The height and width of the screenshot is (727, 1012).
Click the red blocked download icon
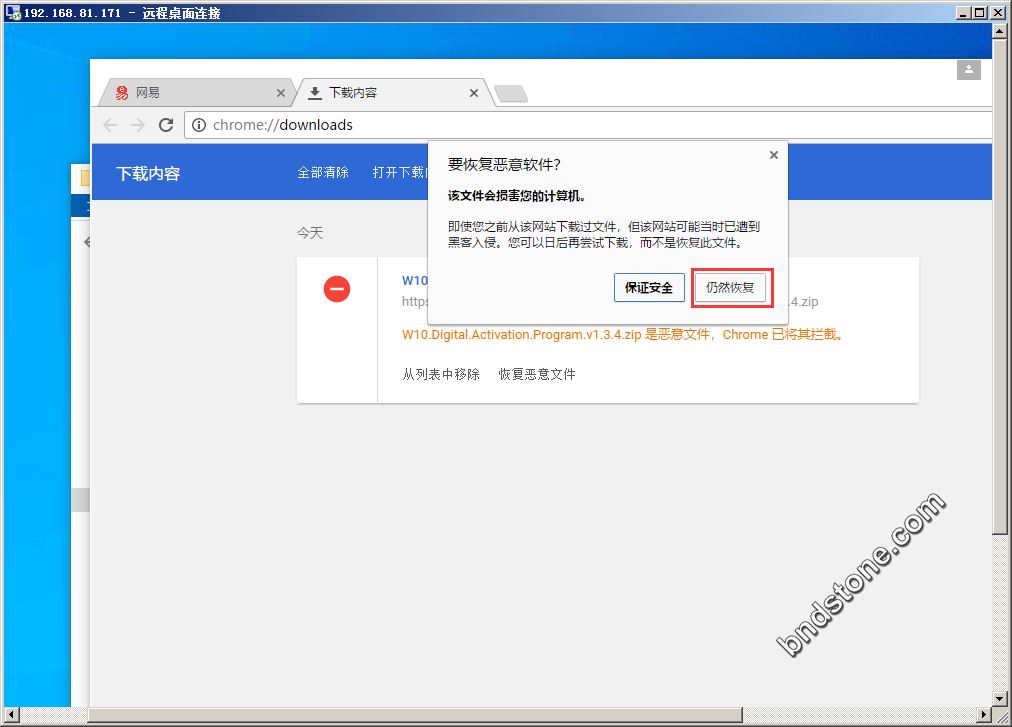pyautogui.click(x=337, y=290)
